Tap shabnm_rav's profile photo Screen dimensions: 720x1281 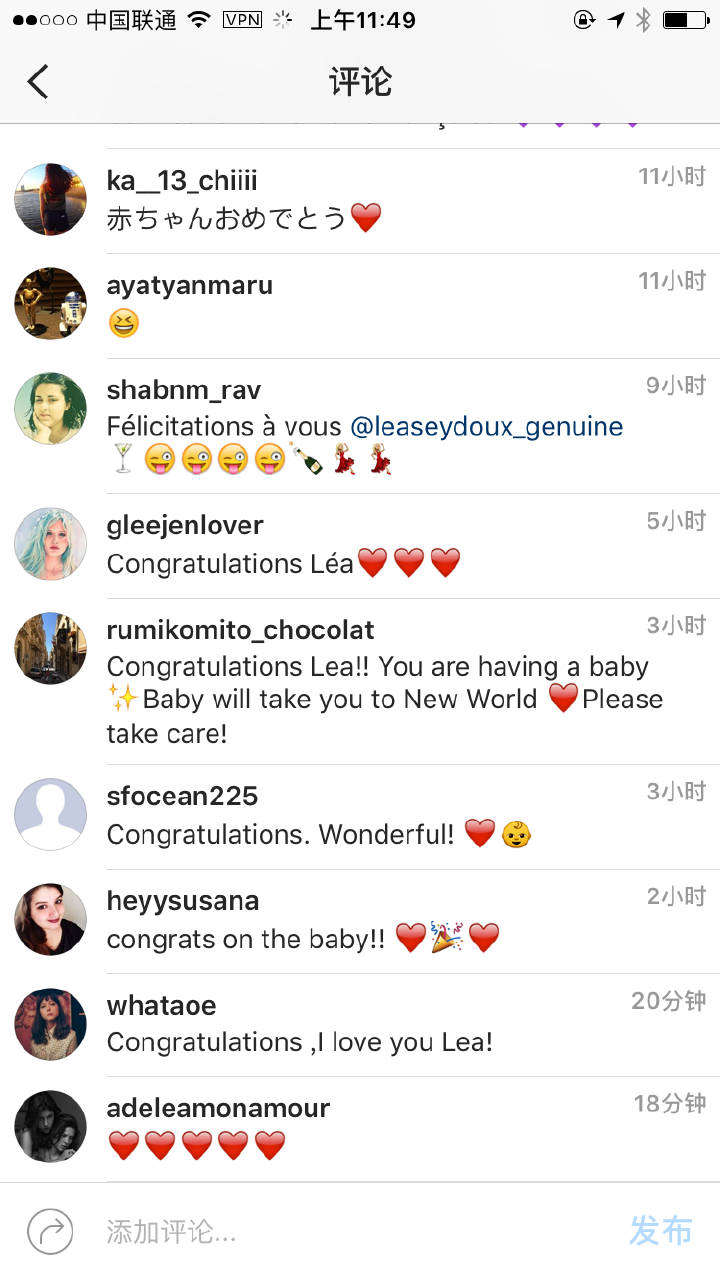coord(50,409)
